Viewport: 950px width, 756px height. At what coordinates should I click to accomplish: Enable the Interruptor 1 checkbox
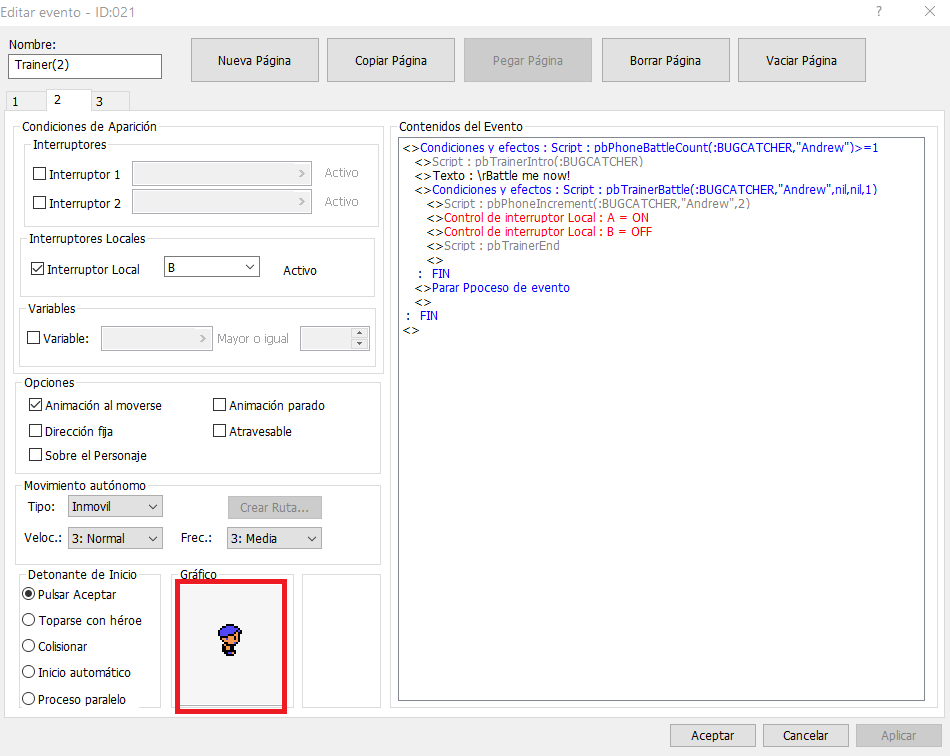point(40,174)
